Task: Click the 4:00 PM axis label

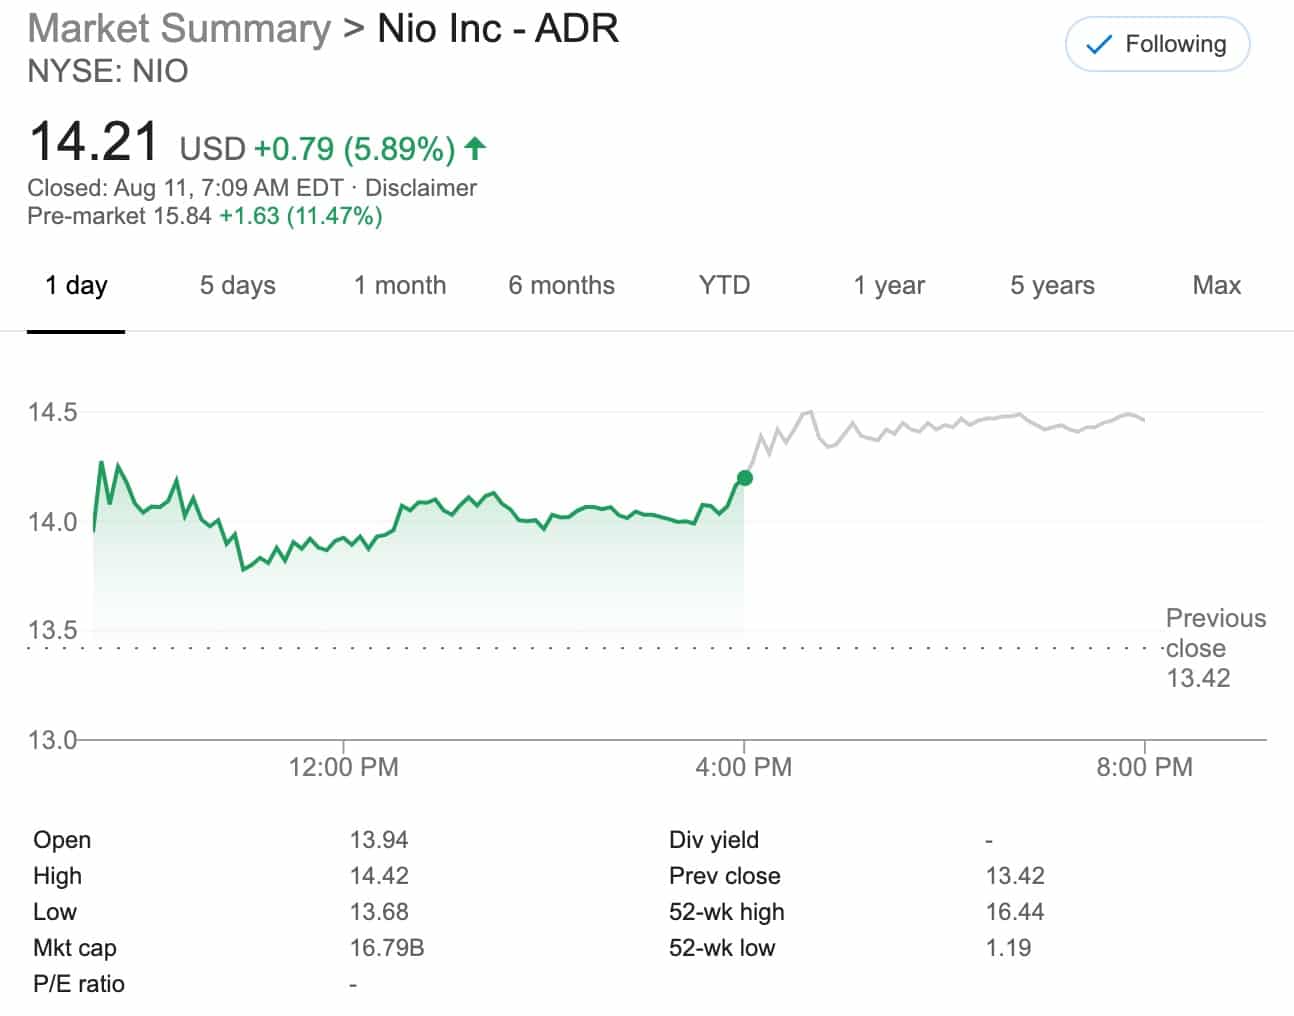Action: pyautogui.click(x=743, y=767)
